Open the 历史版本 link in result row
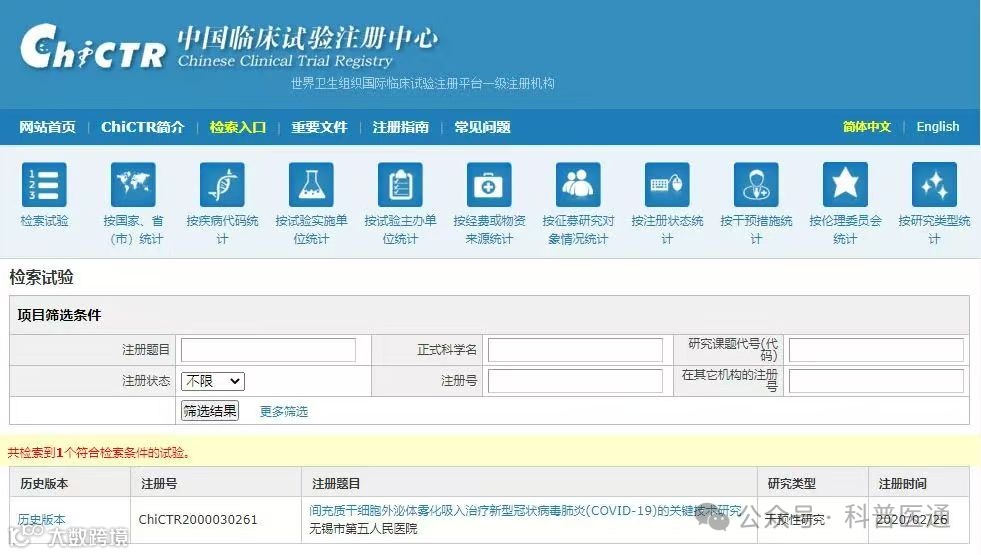The image size is (981, 555). (41, 519)
